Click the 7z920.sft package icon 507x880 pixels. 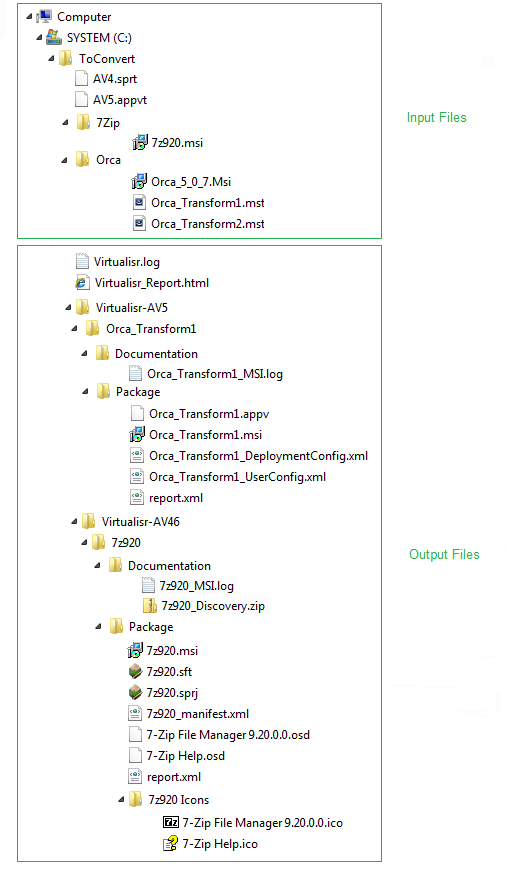pos(135,671)
